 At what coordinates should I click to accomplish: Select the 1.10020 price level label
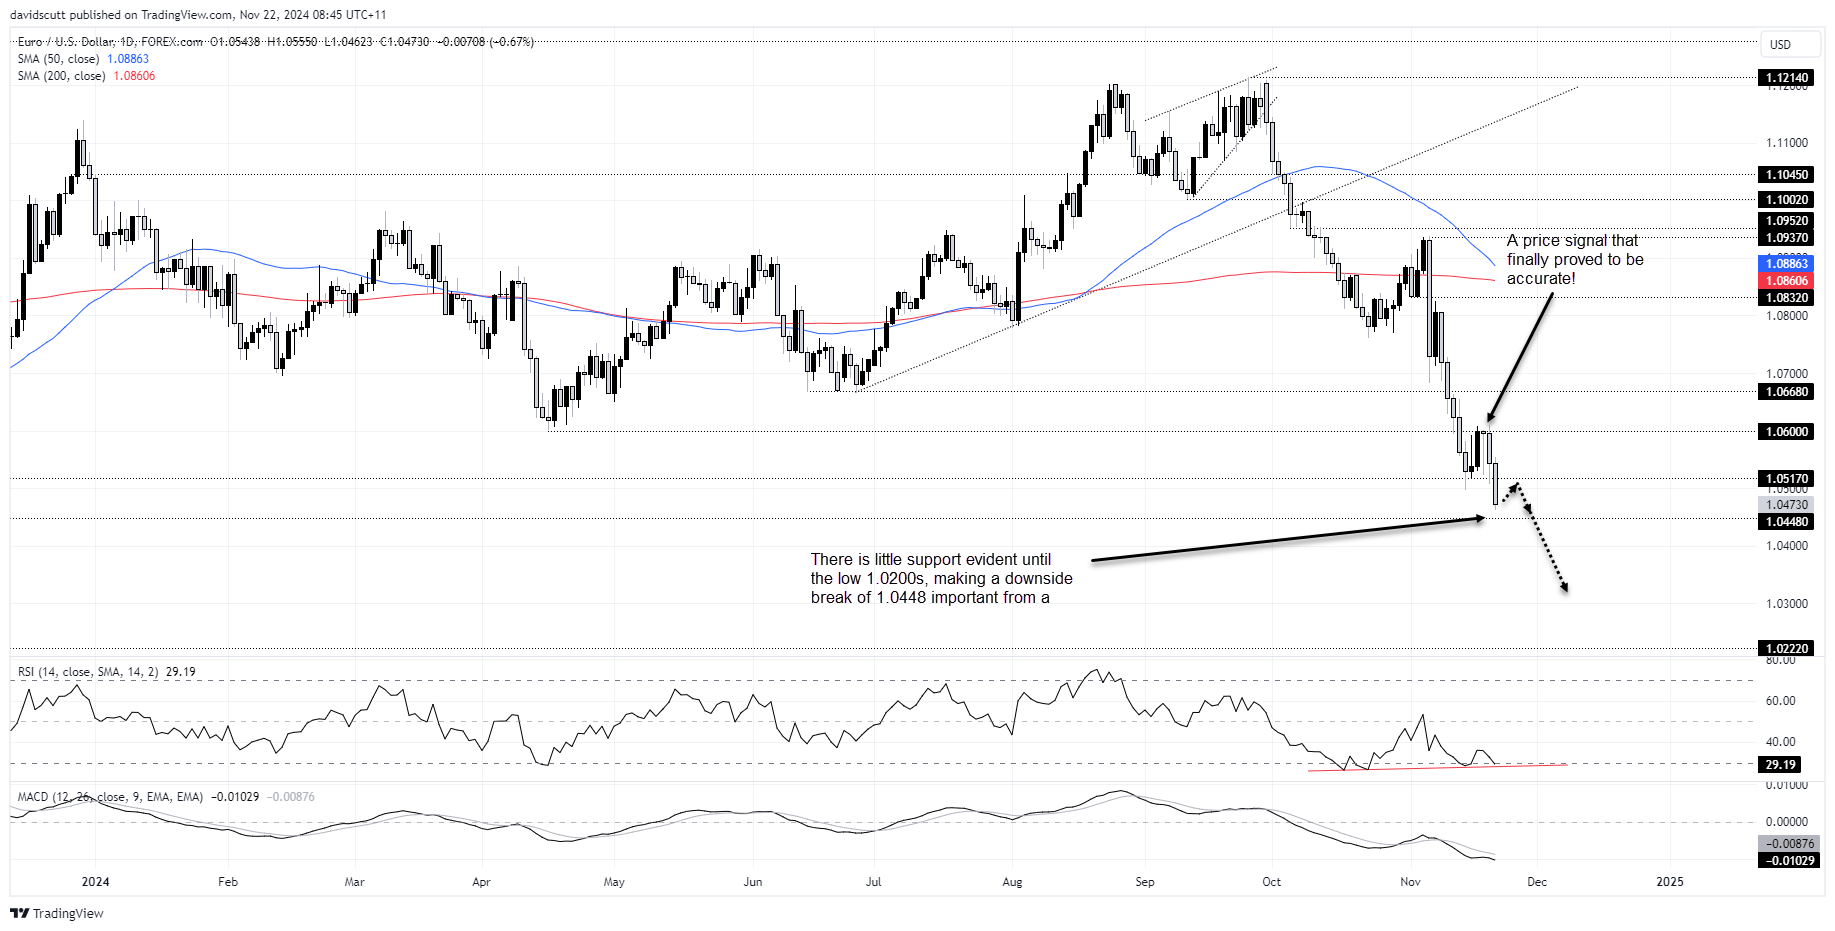[x=1787, y=200]
